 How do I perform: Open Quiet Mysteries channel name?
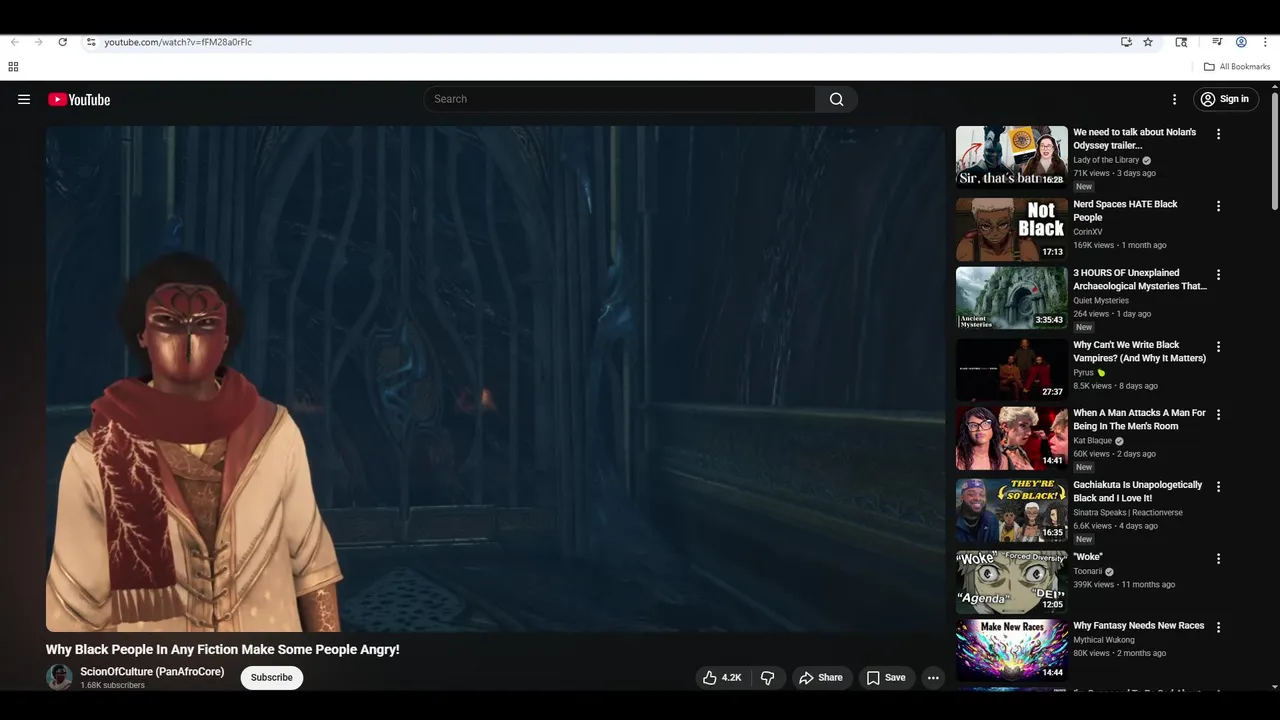(x=1101, y=300)
